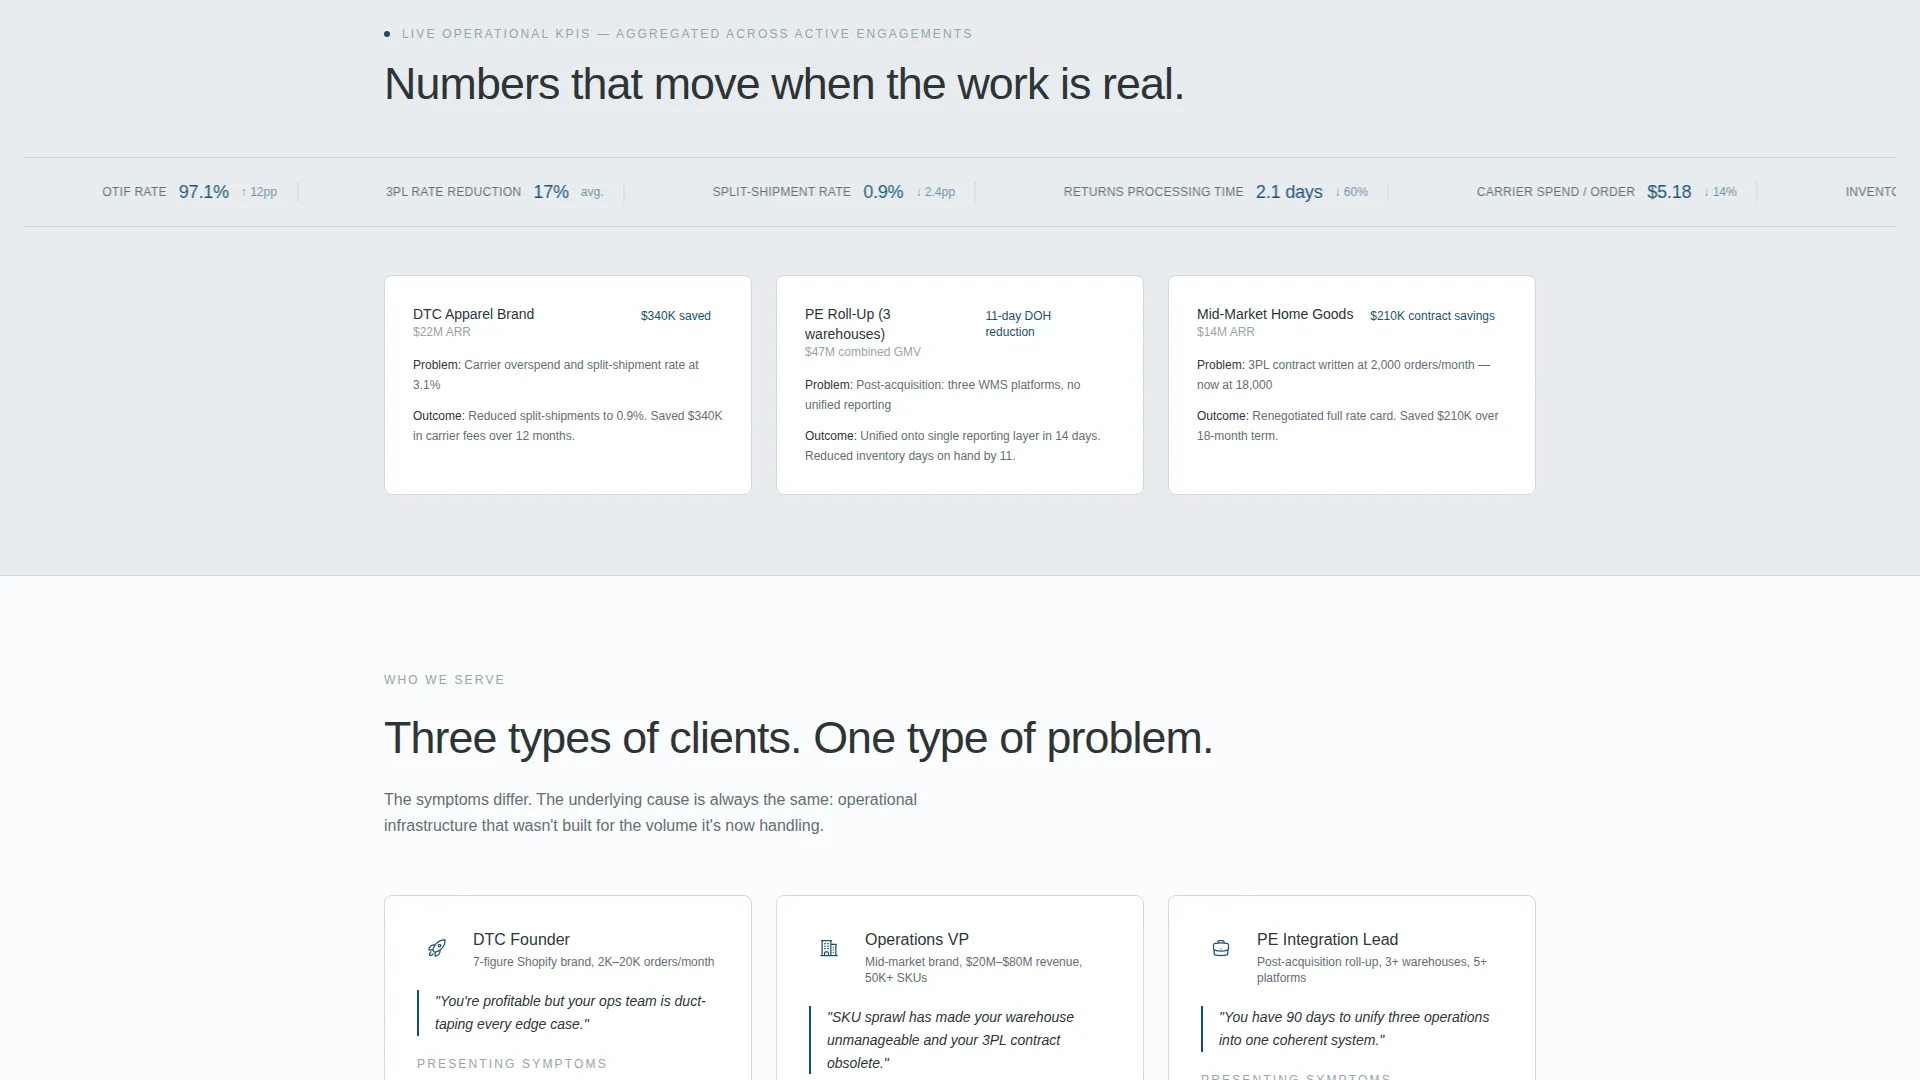The height and width of the screenshot is (1080, 1920).
Task: Click the Split-Shipment Rate 0.9% value
Action: (883, 192)
